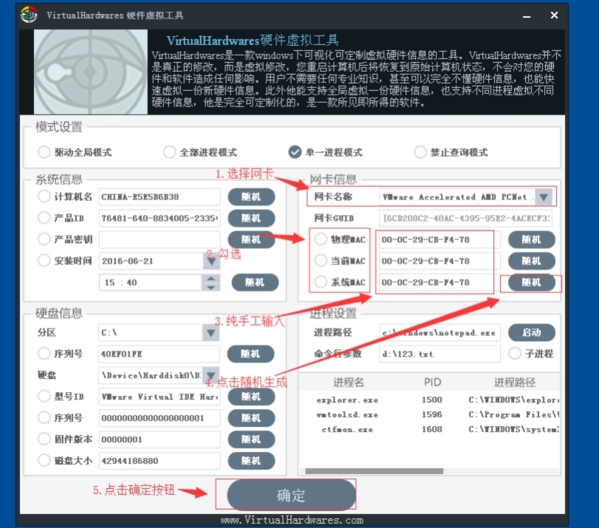Open the 网卡名称 adapter dropdown
This screenshot has width=599, height=528.
544,197
